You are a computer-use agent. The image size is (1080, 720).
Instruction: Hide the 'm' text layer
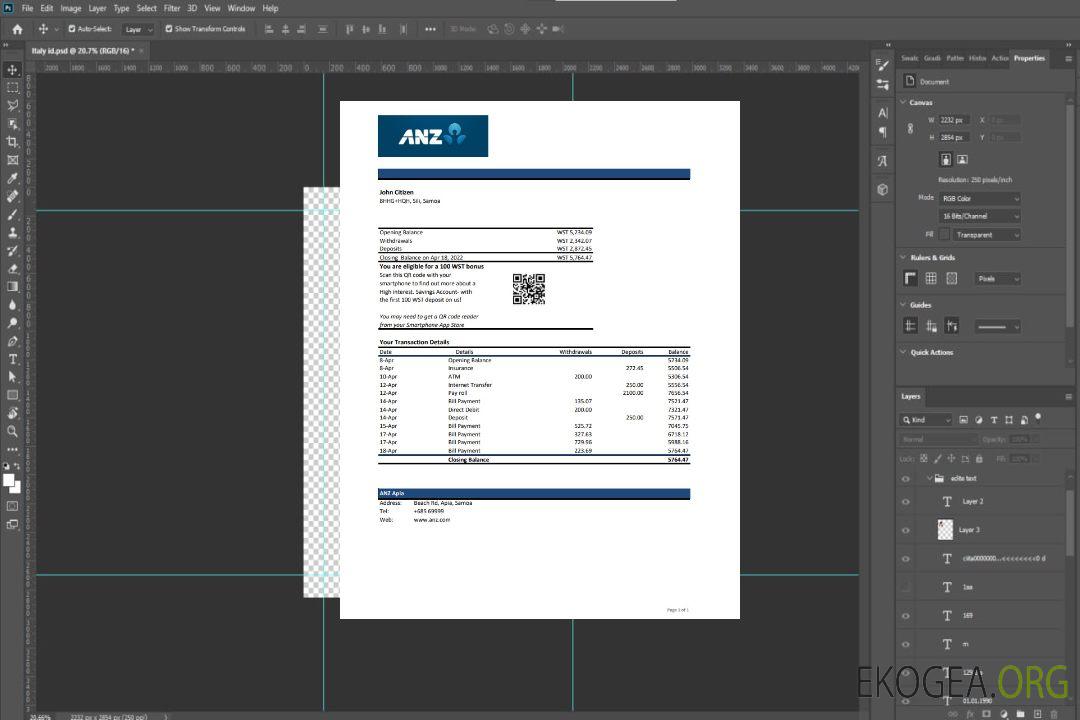tap(906, 645)
